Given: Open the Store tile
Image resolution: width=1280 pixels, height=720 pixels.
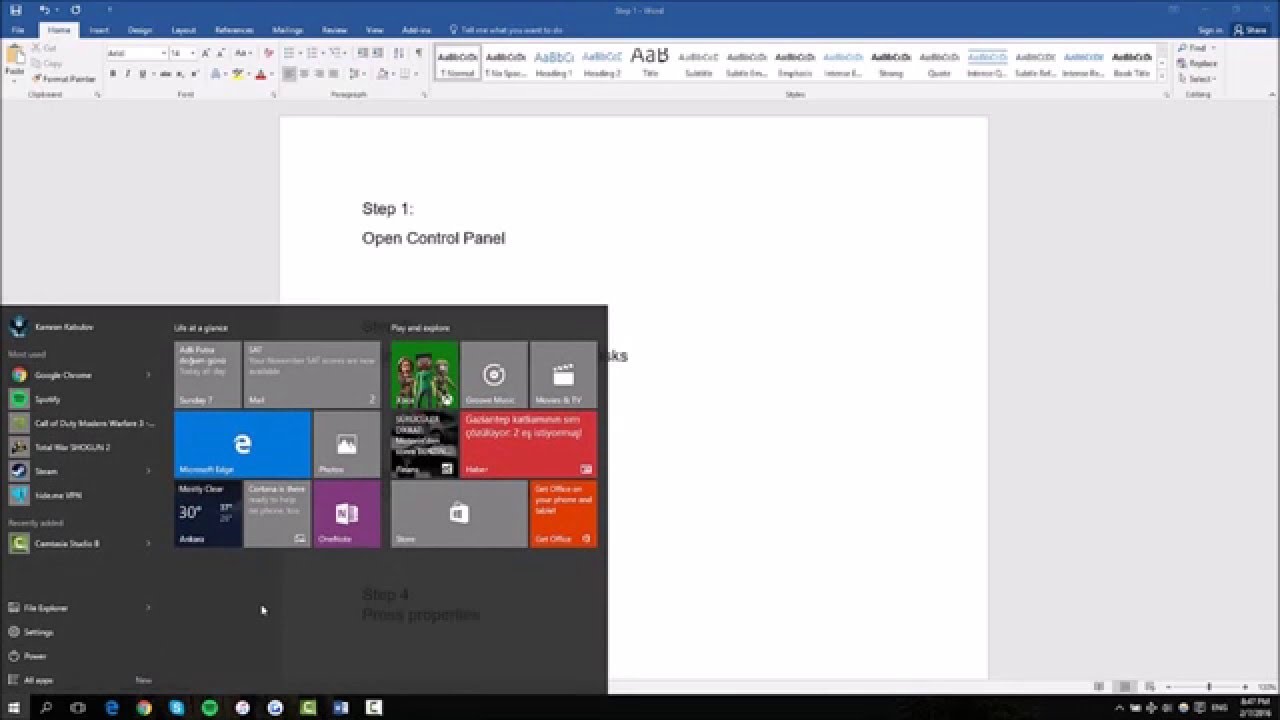Looking at the screenshot, I should coord(459,513).
